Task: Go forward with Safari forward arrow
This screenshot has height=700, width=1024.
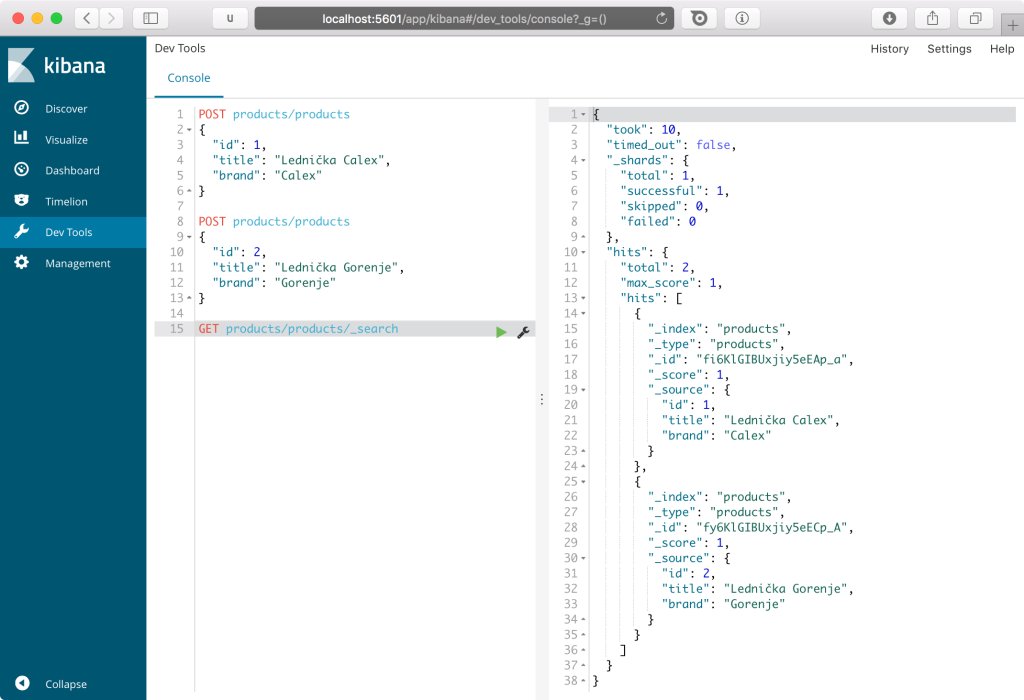Action: point(111,18)
